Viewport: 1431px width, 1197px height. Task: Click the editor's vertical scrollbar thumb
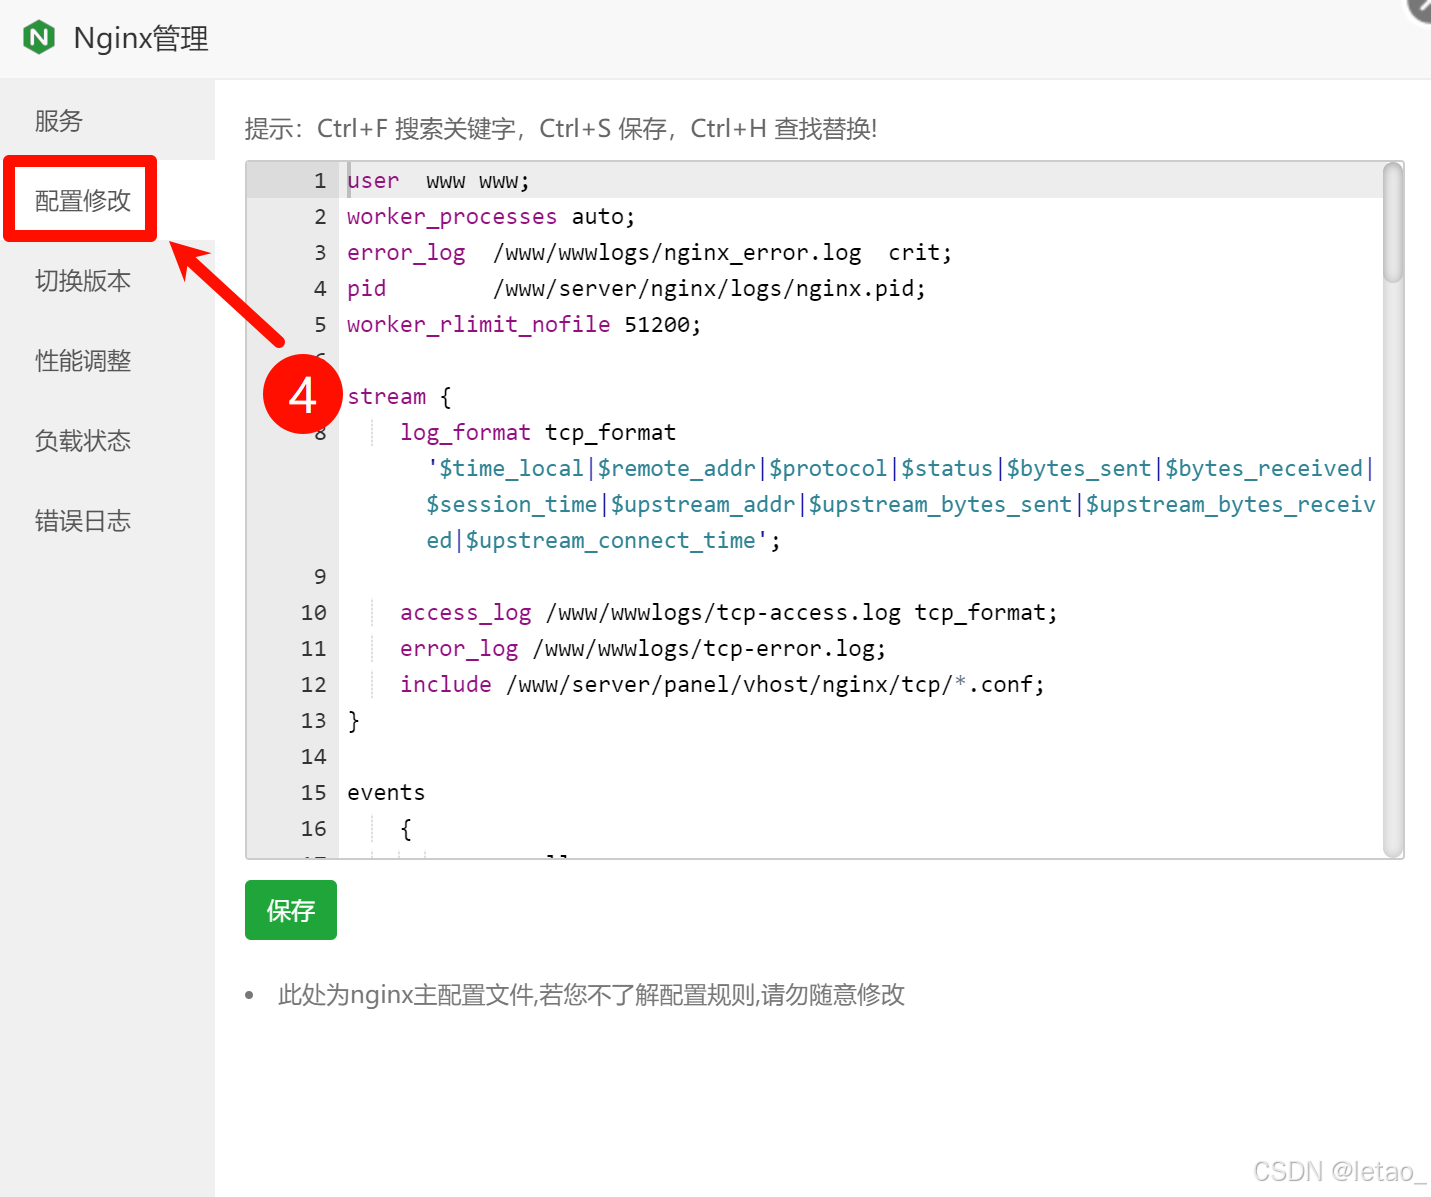(x=1393, y=223)
